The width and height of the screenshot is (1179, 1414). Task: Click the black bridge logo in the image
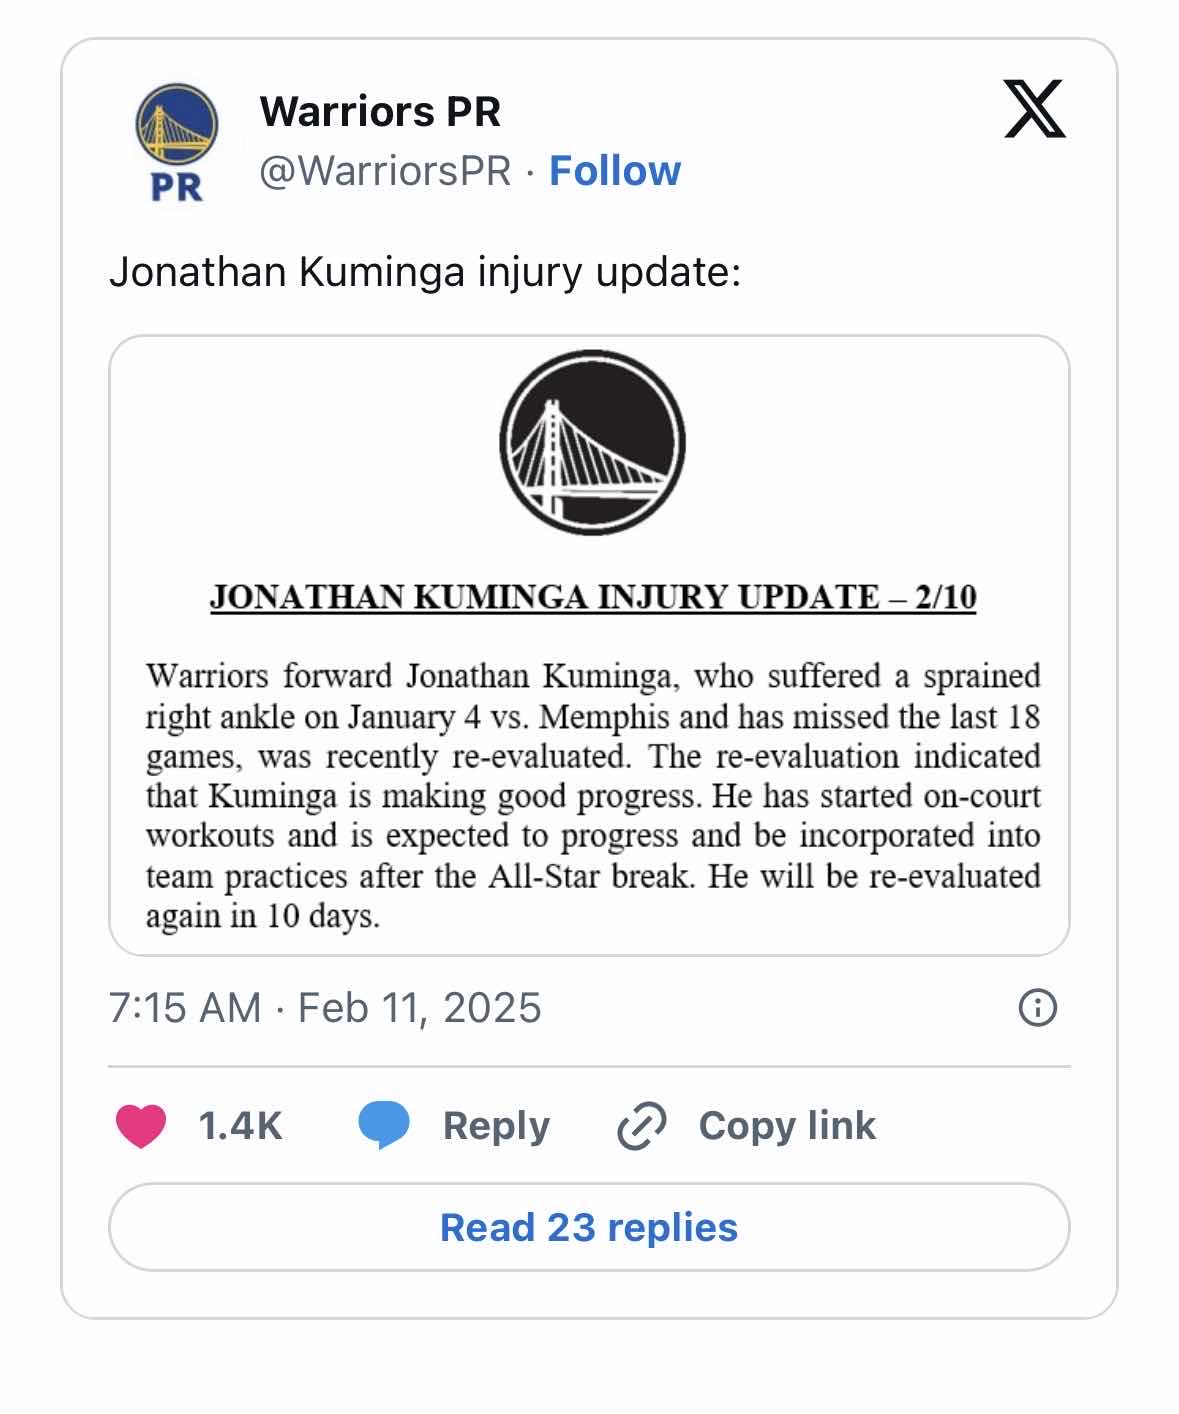pos(592,442)
